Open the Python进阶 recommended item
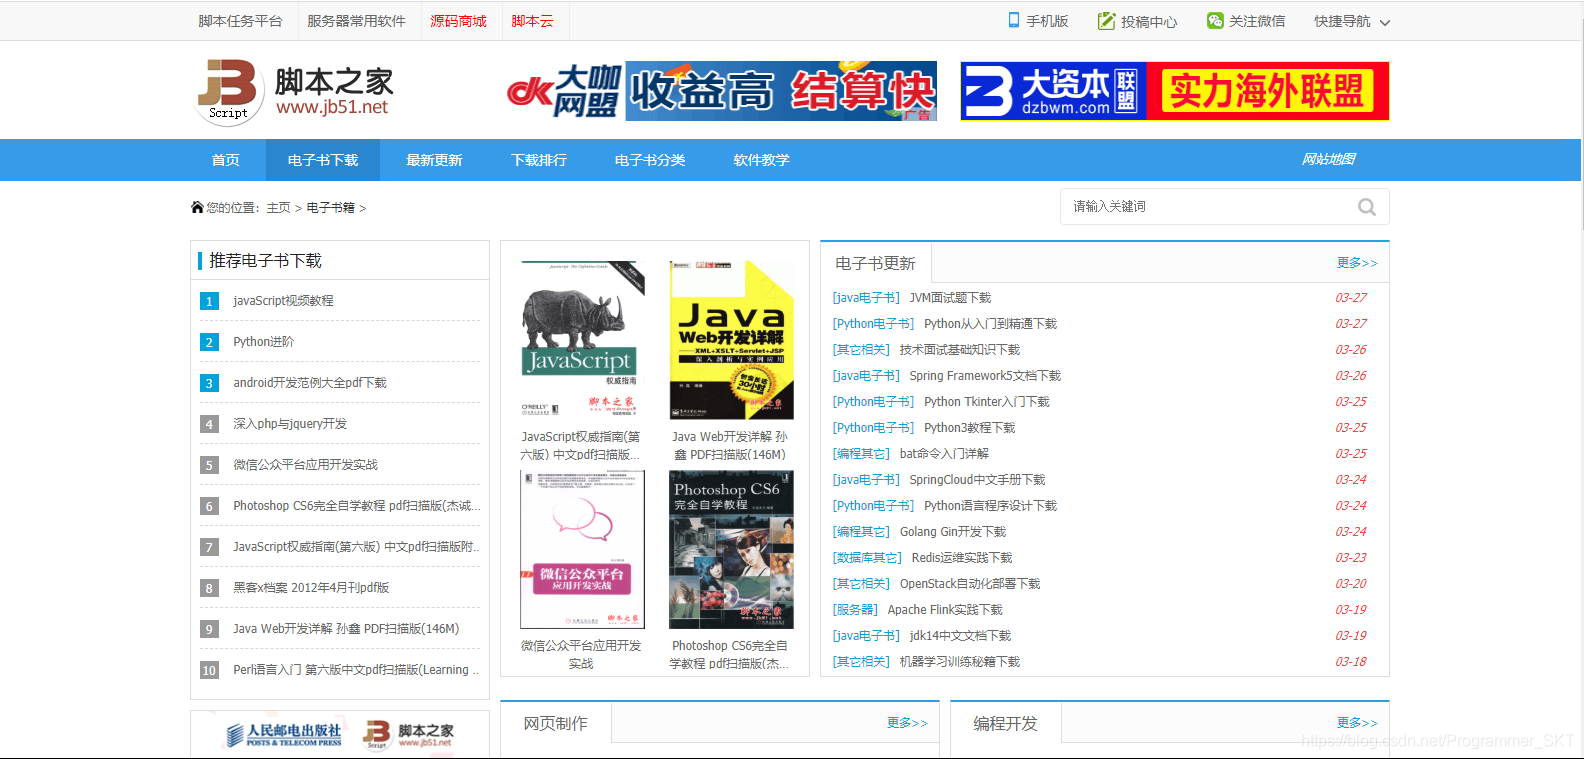This screenshot has width=1584, height=759. coord(264,342)
